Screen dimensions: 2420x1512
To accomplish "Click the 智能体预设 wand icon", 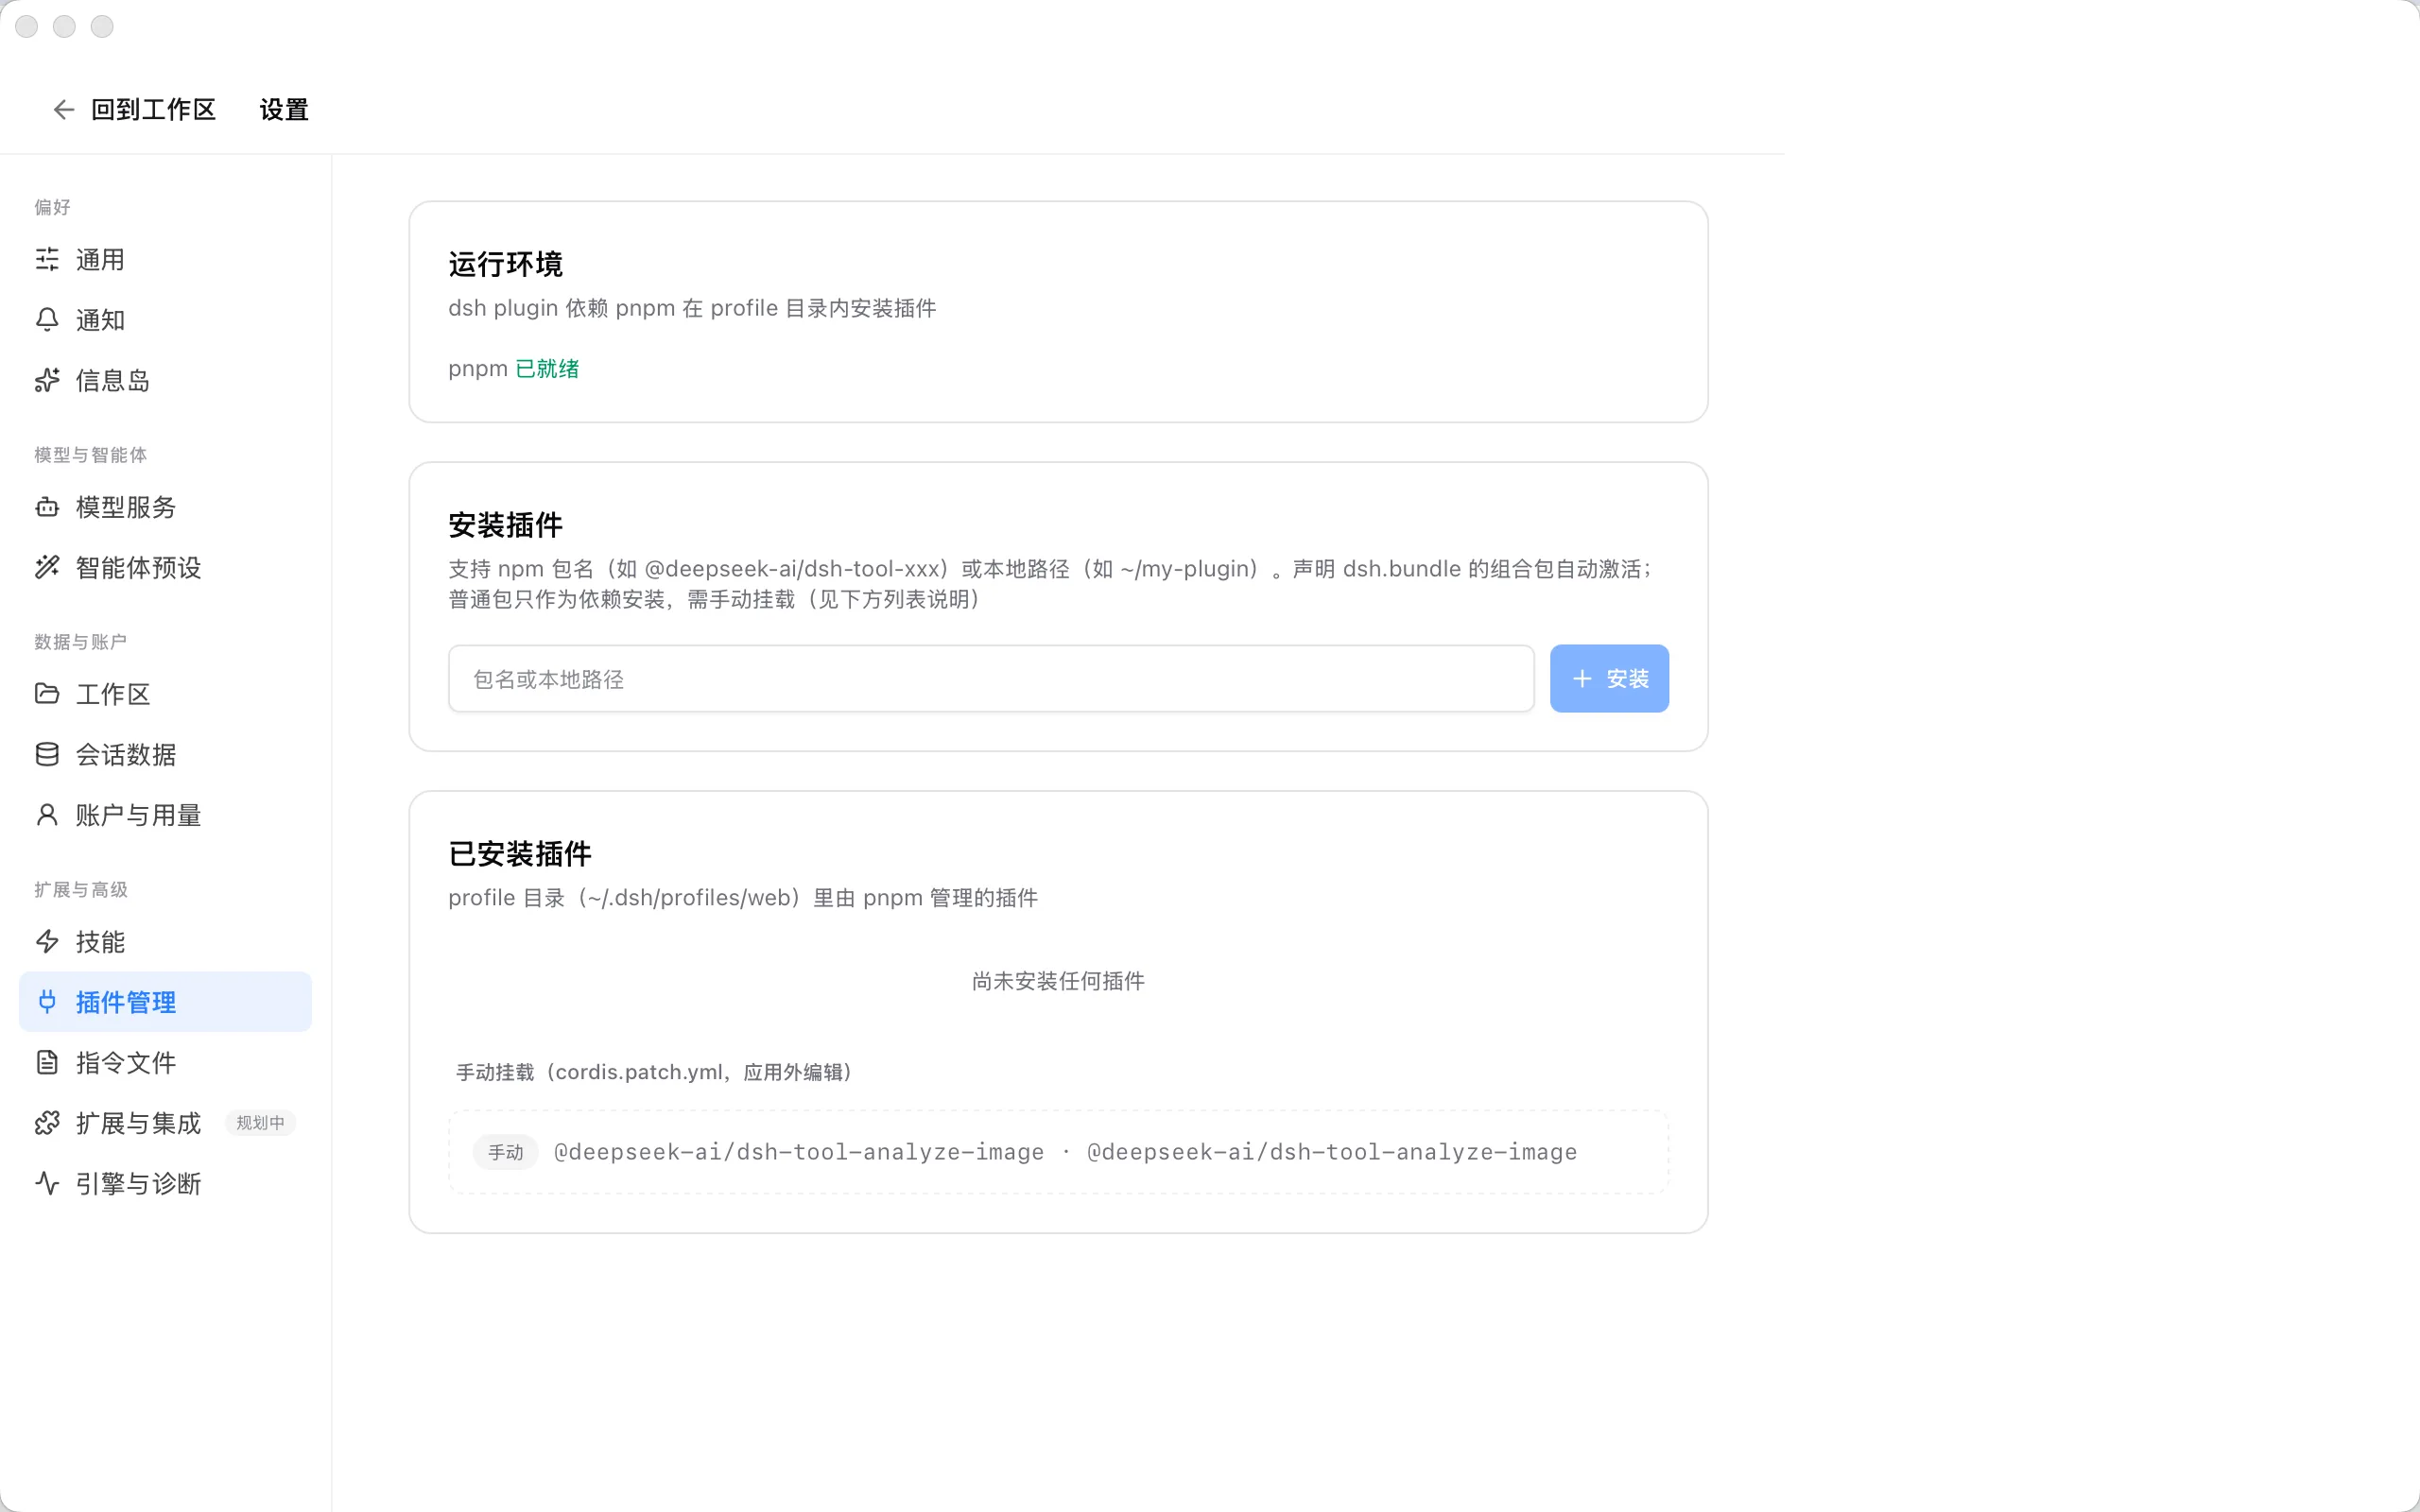I will click(x=47, y=568).
